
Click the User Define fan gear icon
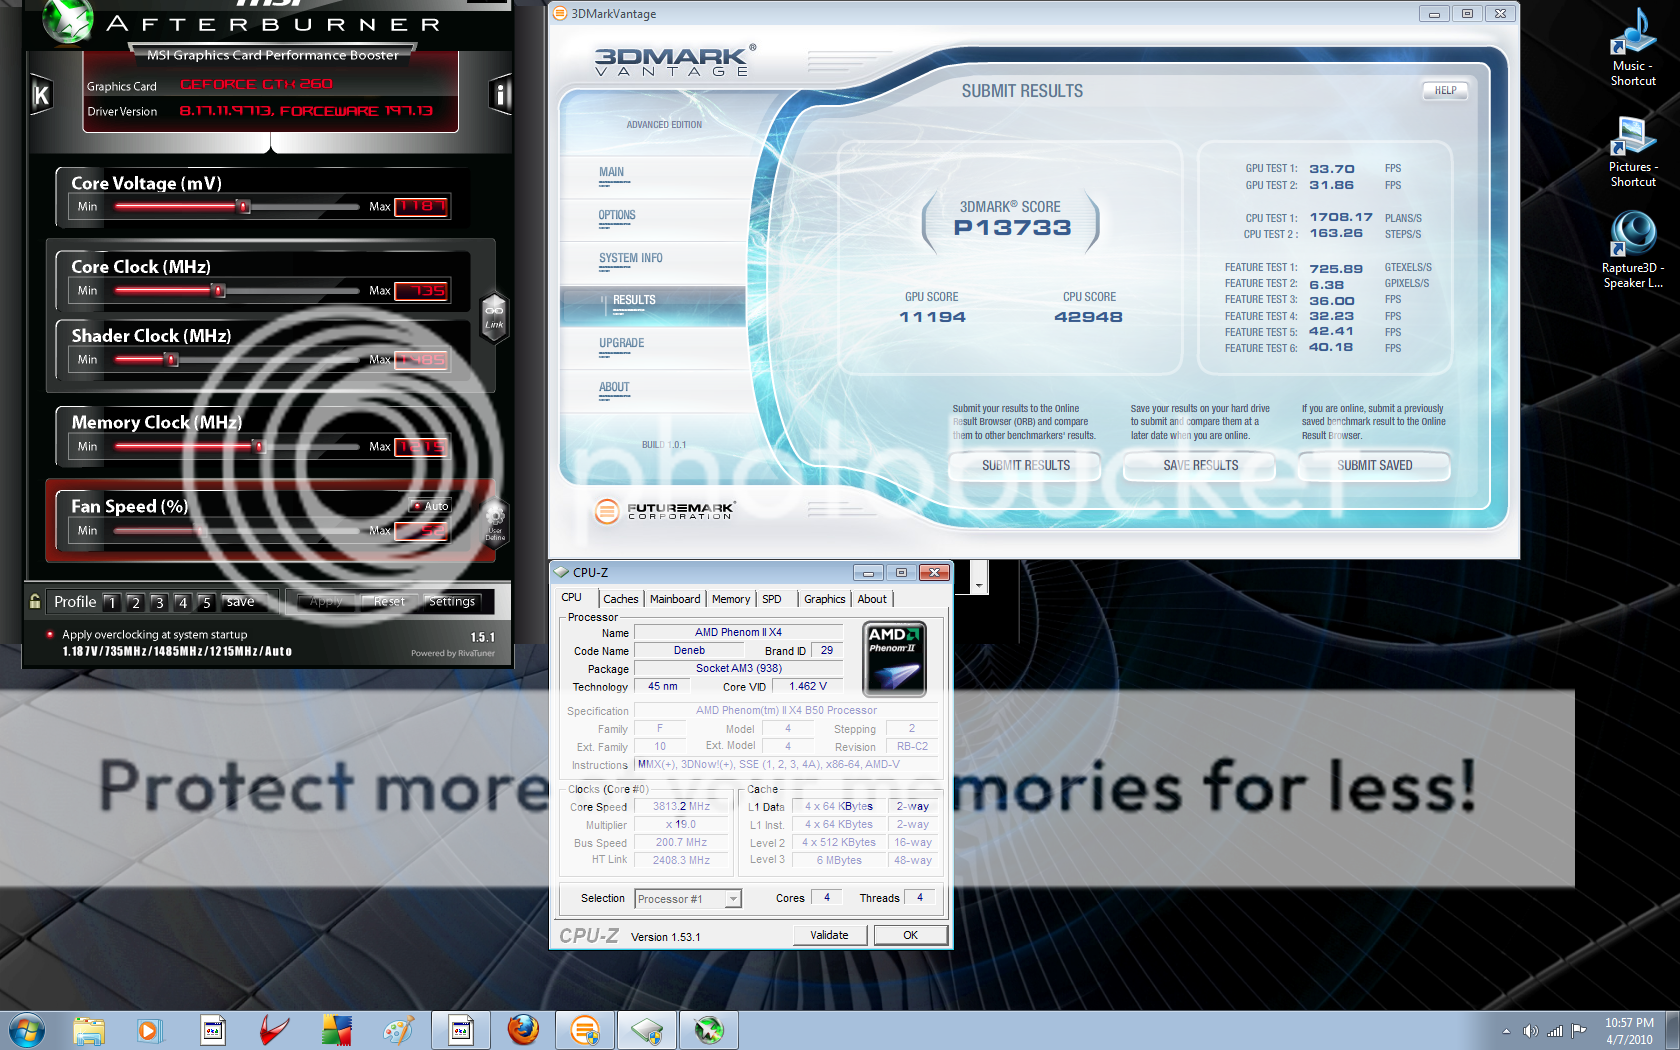495,521
